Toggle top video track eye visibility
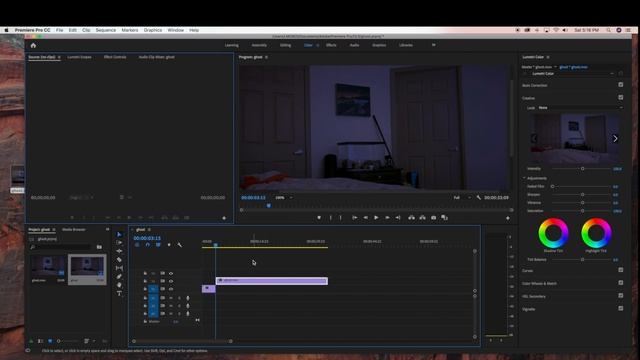The height and width of the screenshot is (360, 640). tap(171, 273)
